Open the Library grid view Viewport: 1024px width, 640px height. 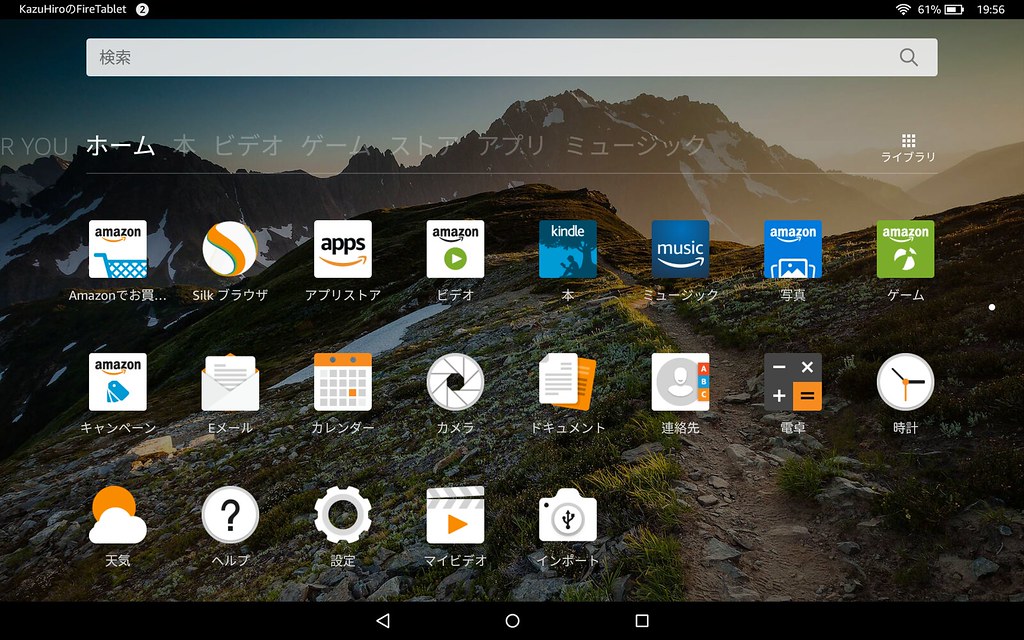coord(908,148)
